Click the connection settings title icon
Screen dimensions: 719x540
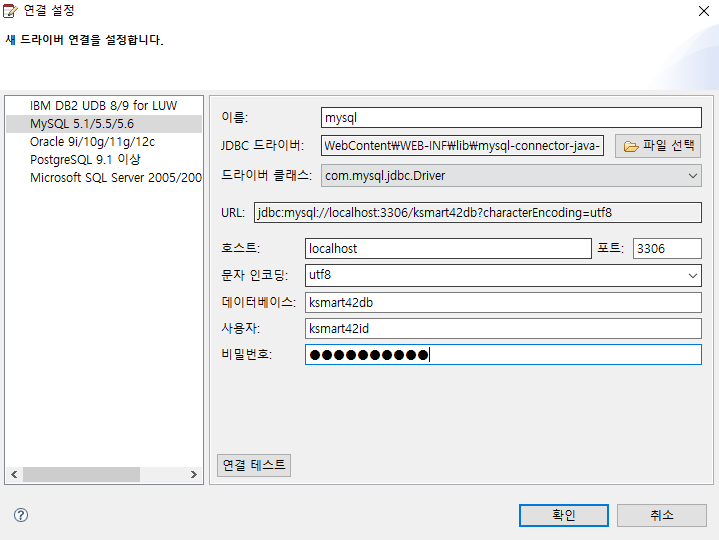[x=10, y=10]
